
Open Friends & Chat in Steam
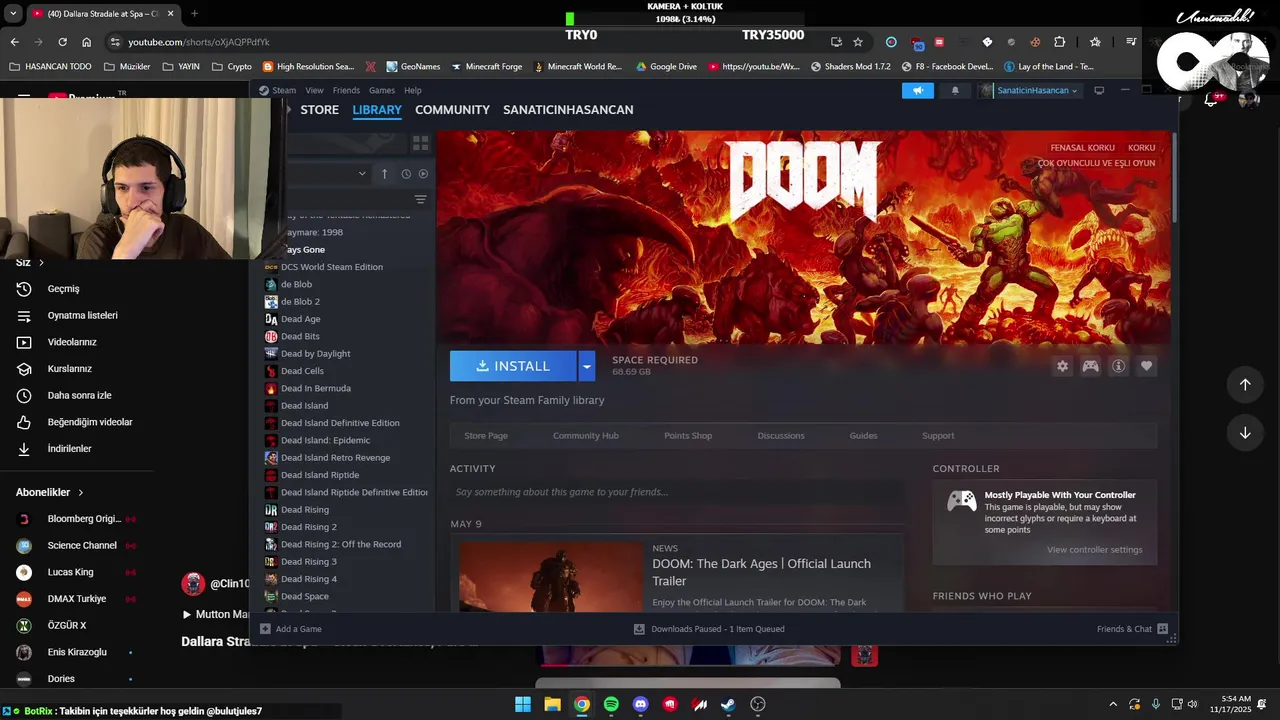1132,629
